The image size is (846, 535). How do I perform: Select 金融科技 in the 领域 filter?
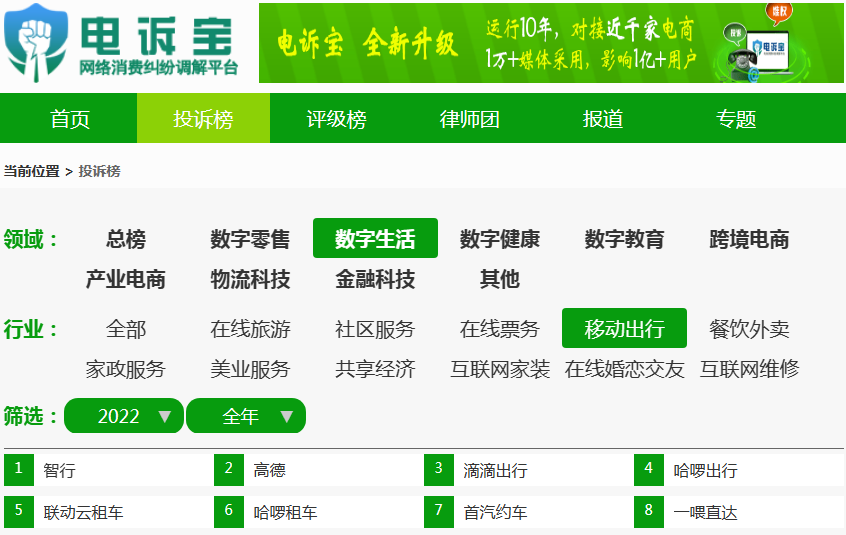point(375,279)
